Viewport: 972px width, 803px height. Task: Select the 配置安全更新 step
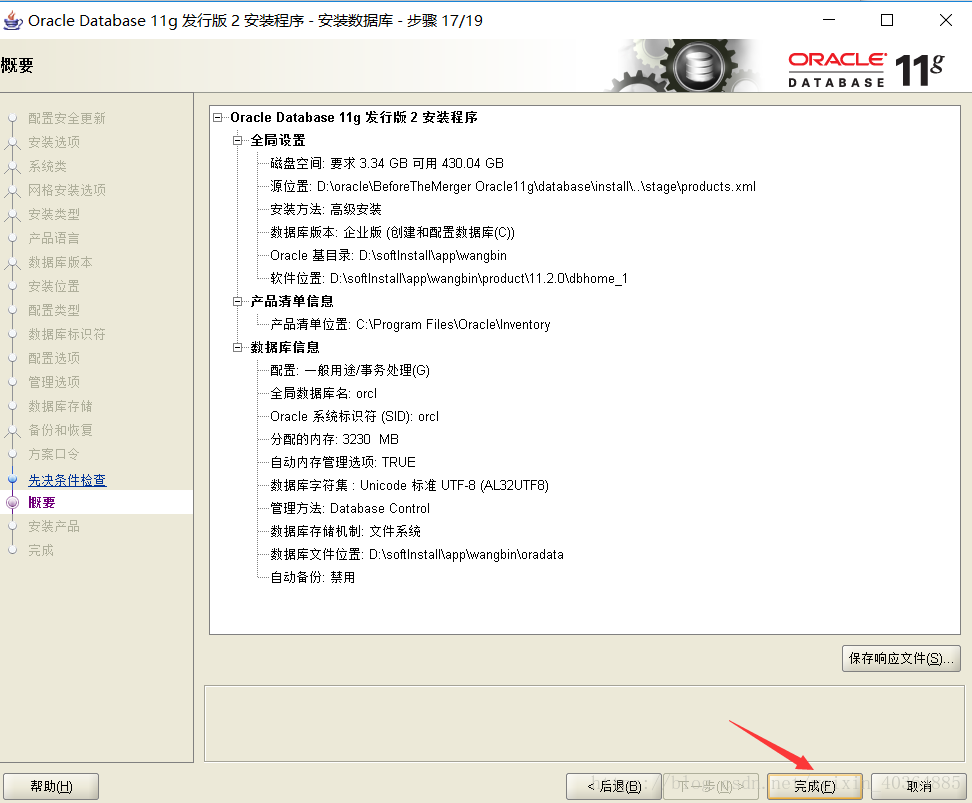click(67, 118)
